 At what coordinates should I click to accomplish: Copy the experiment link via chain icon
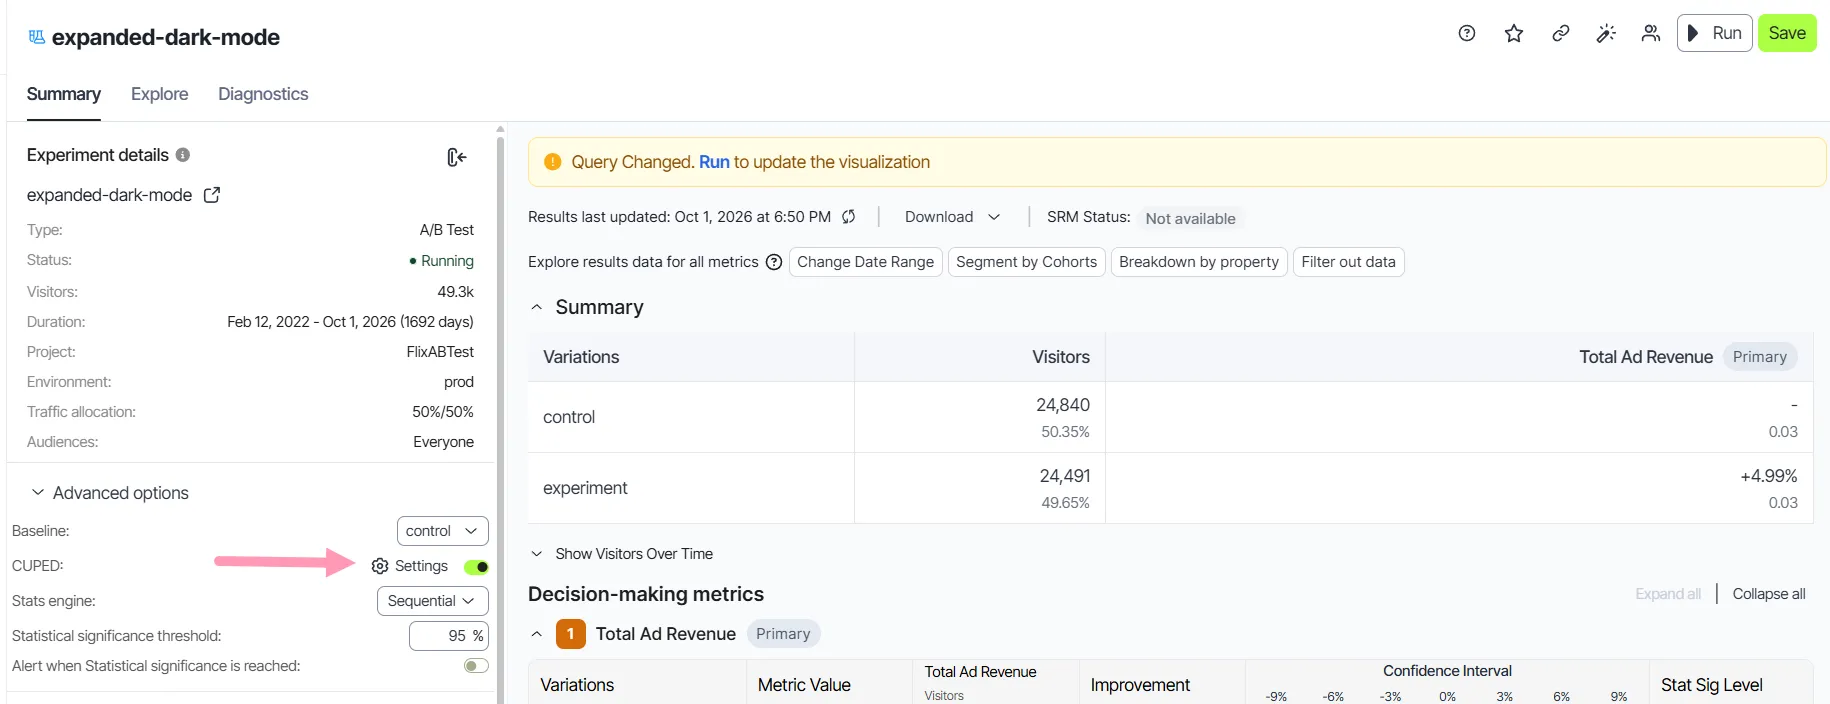click(x=1560, y=33)
